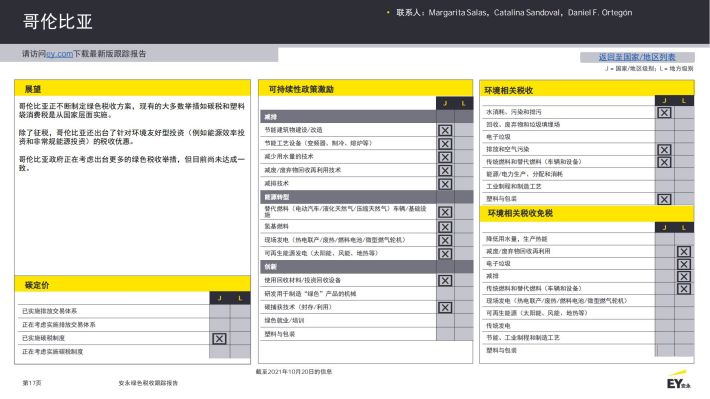
Task: Click the 返回至国家/地区列表 link
Action: (x=637, y=57)
